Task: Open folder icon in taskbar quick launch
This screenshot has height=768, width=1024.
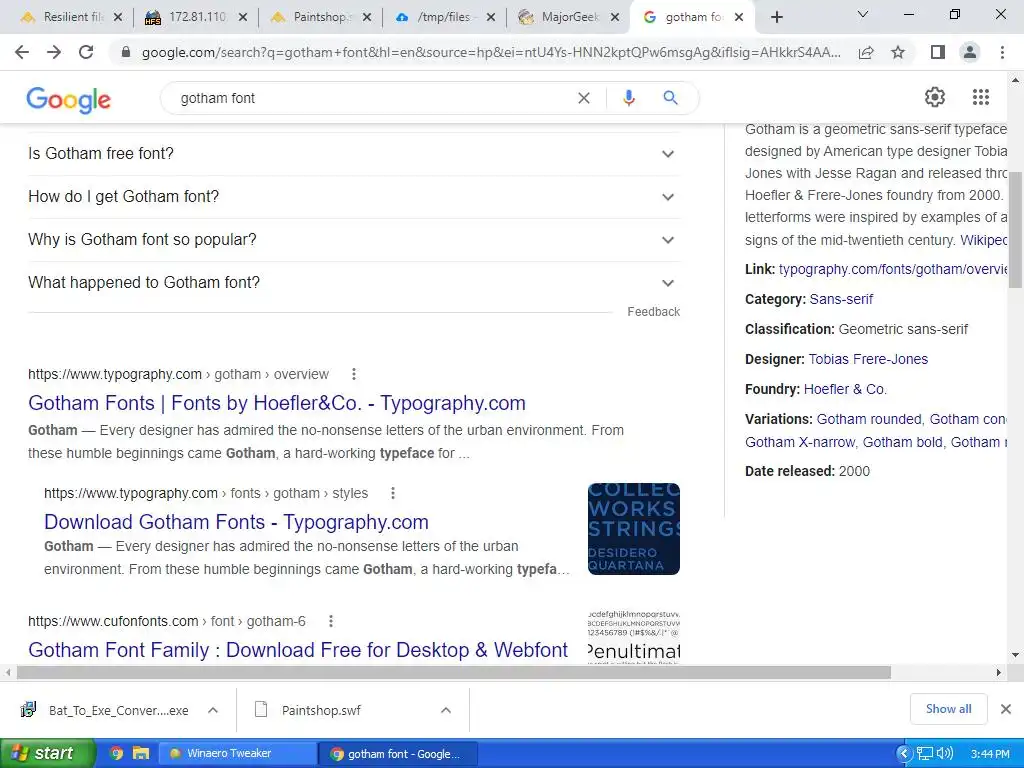Action: click(x=140, y=754)
